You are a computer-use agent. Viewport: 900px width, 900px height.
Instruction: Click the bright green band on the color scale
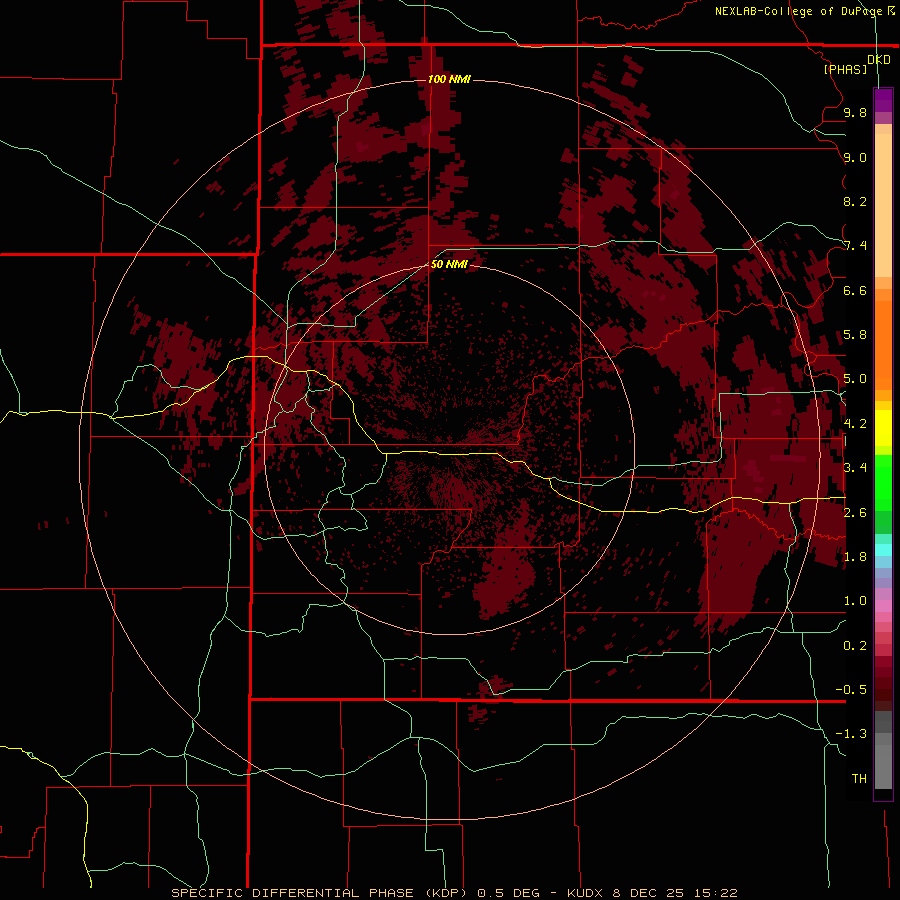click(883, 482)
